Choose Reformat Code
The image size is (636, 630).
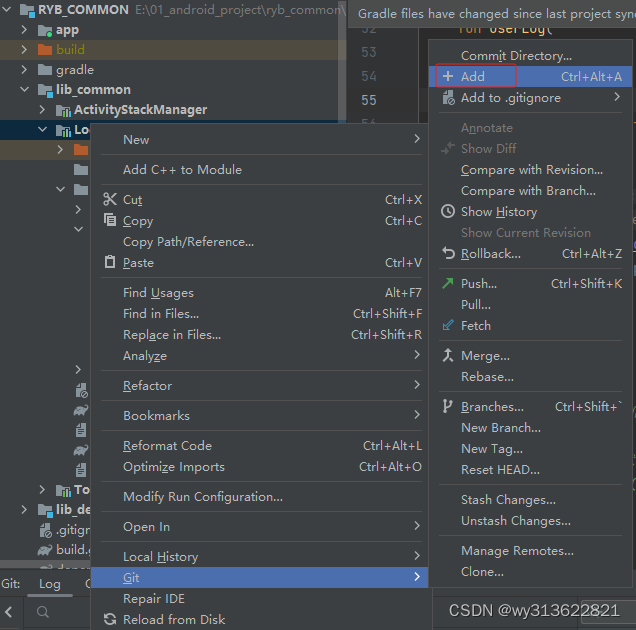261,445
